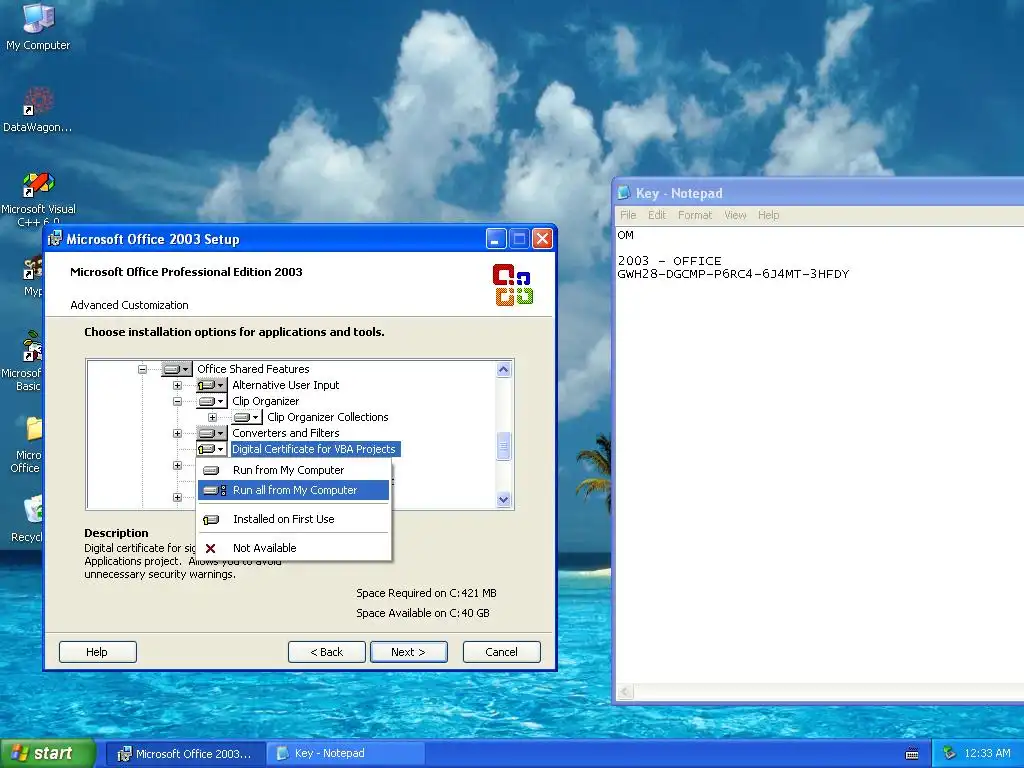Open install dropdown for Alternative User Input
This screenshot has height=768, width=1024.
212,385
